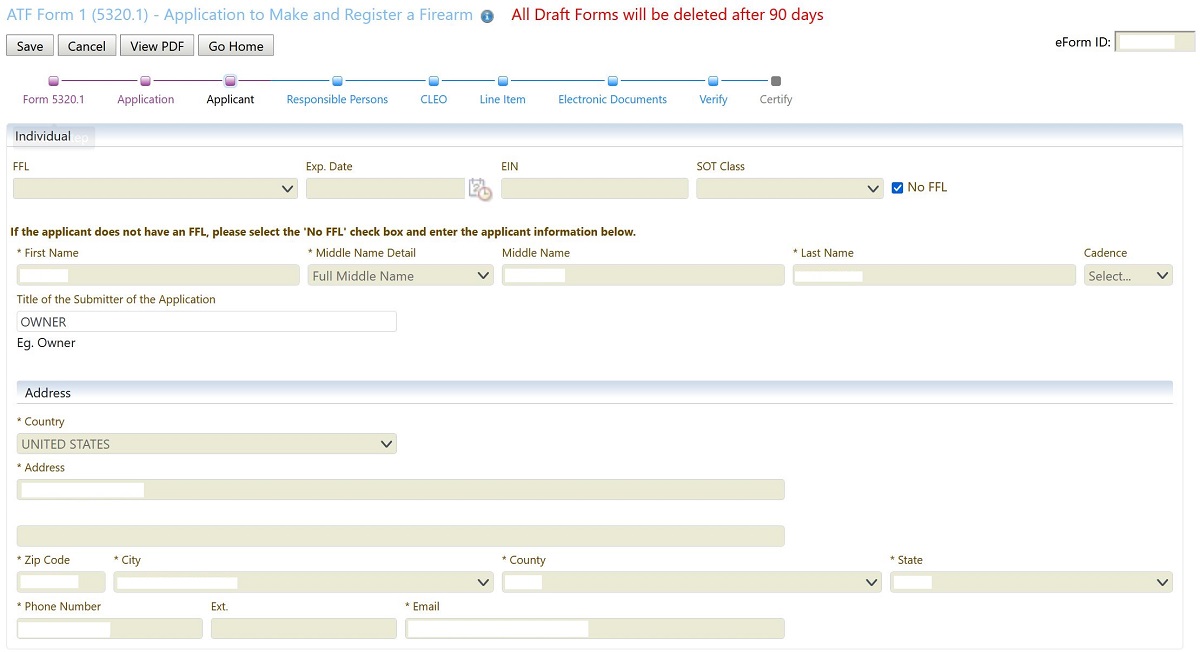1200x652 pixels.
Task: Open the Exp. Date calendar picker icon
Action: pos(480,189)
